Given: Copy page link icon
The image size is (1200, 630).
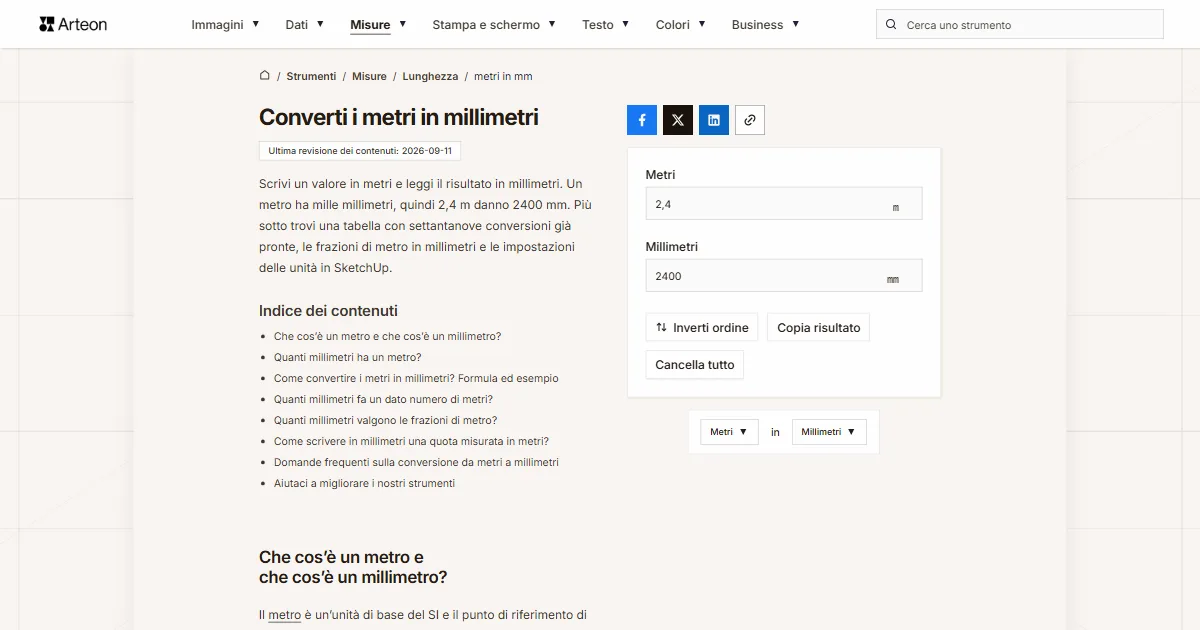Looking at the screenshot, I should (750, 120).
